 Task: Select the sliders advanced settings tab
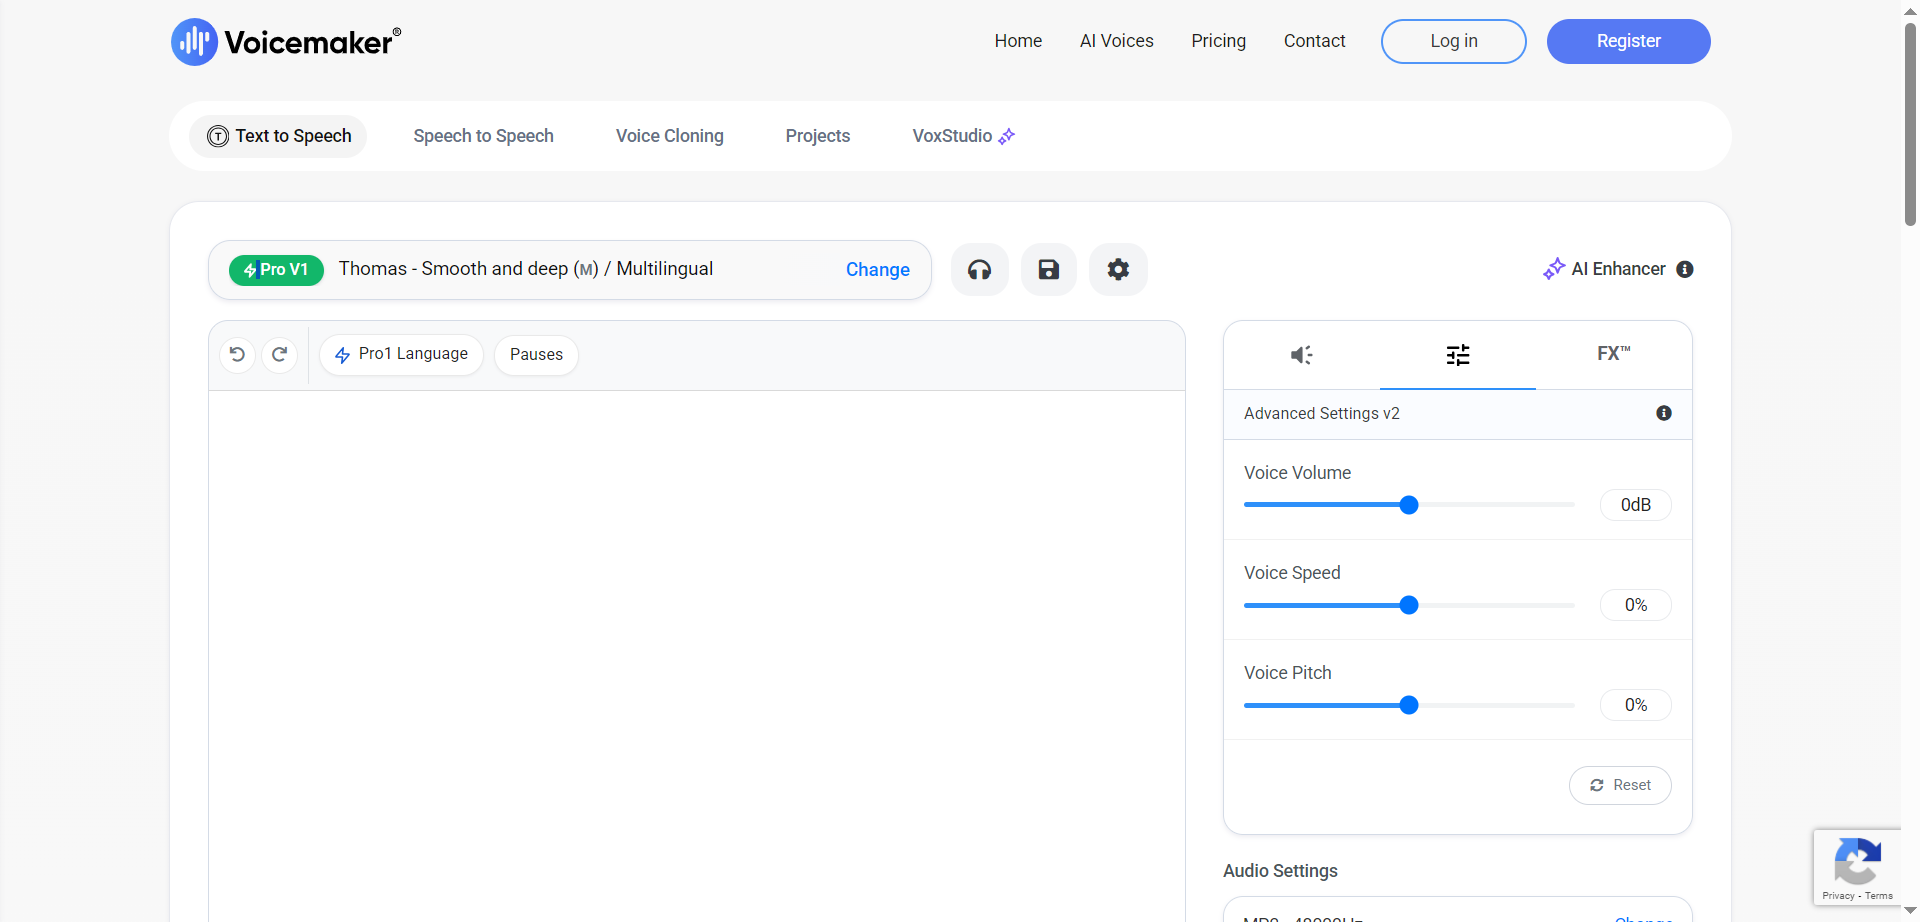pos(1458,355)
